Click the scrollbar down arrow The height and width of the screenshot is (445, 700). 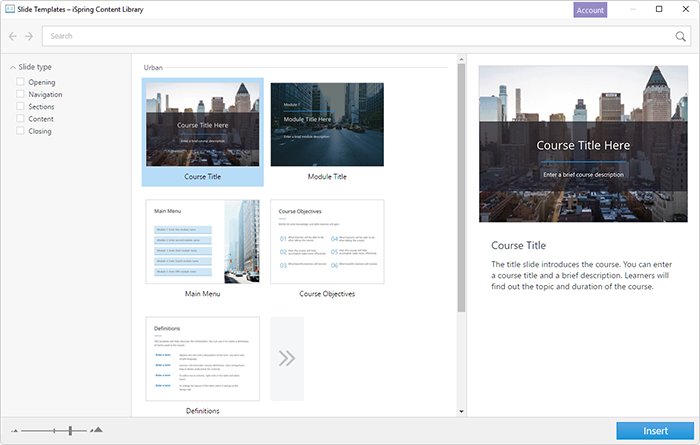(461, 412)
